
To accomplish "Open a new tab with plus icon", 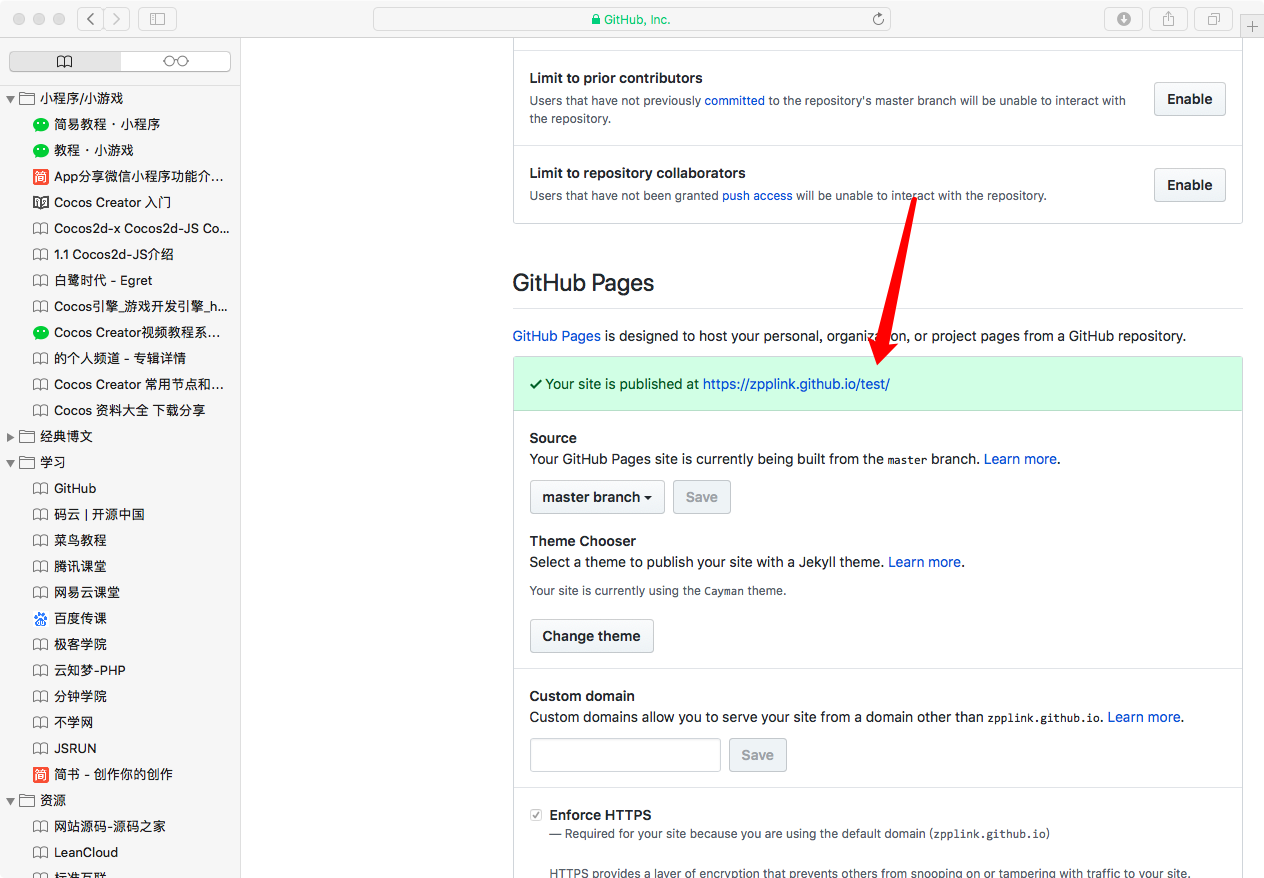I will (1252, 27).
